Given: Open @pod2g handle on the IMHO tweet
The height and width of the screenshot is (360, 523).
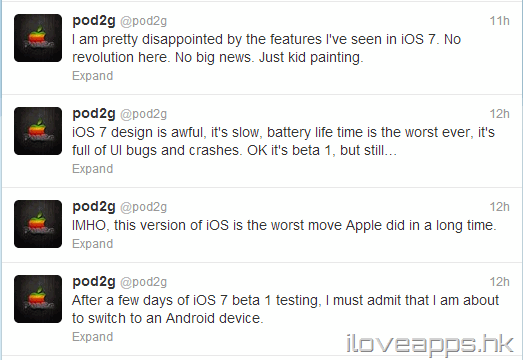Looking at the screenshot, I should pyautogui.click(x=143, y=208).
